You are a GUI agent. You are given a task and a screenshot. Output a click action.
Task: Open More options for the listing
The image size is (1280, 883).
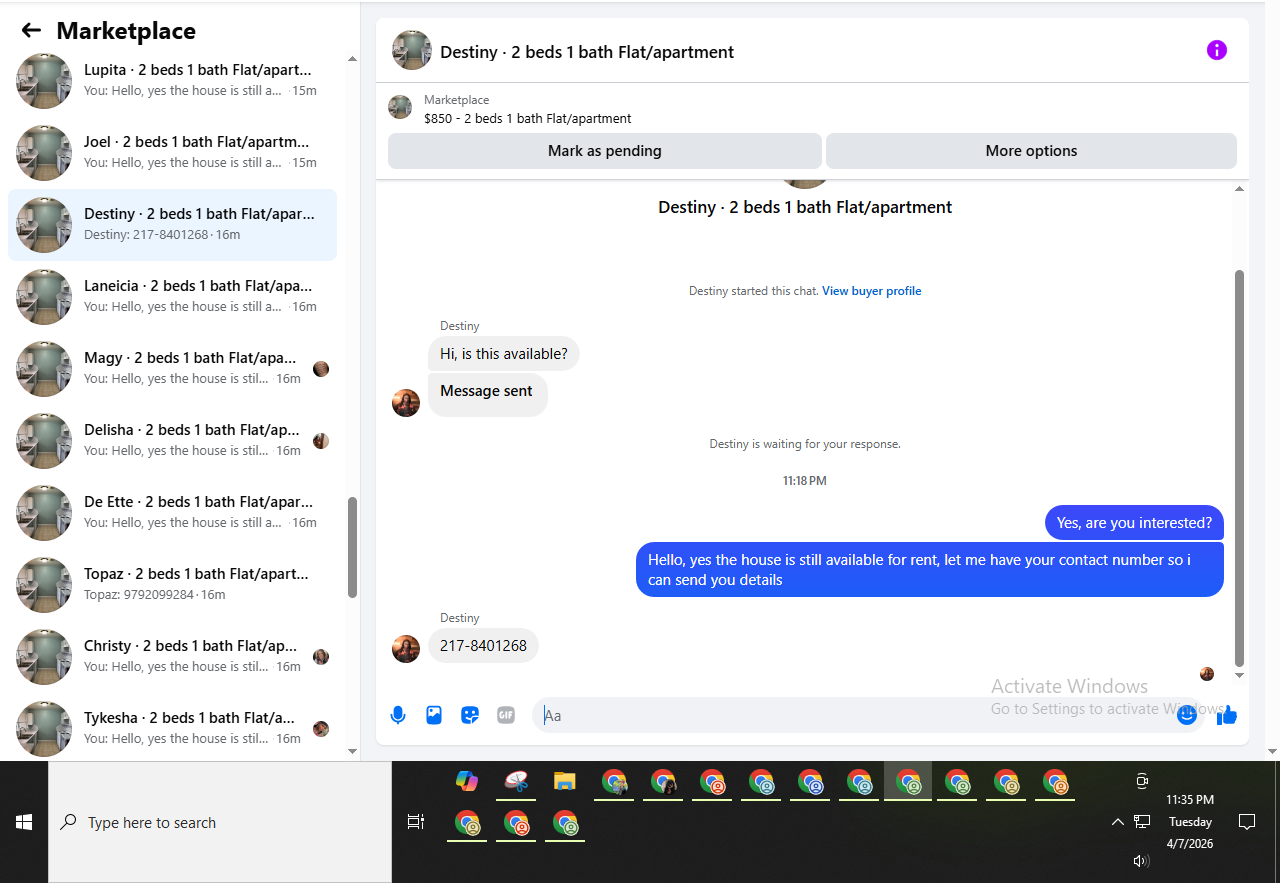(1031, 151)
